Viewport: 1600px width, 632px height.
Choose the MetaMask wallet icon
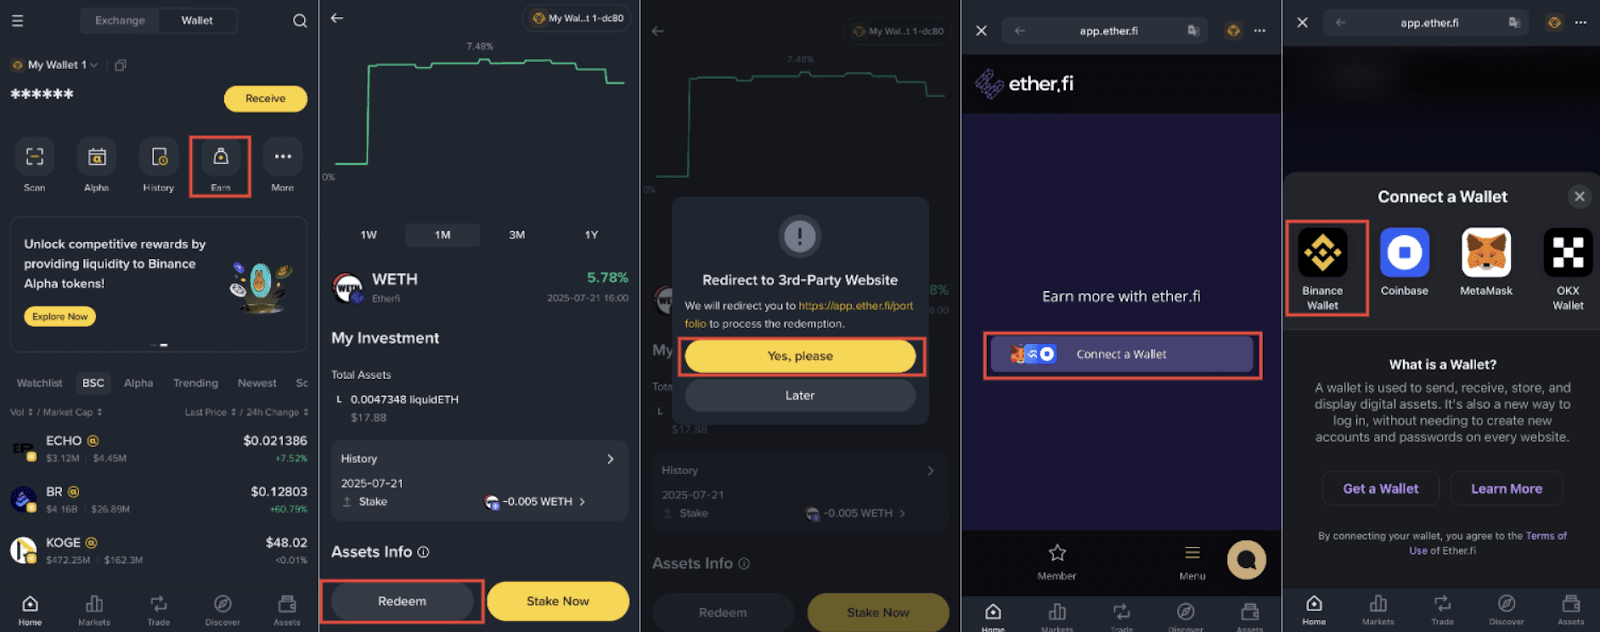point(1486,253)
